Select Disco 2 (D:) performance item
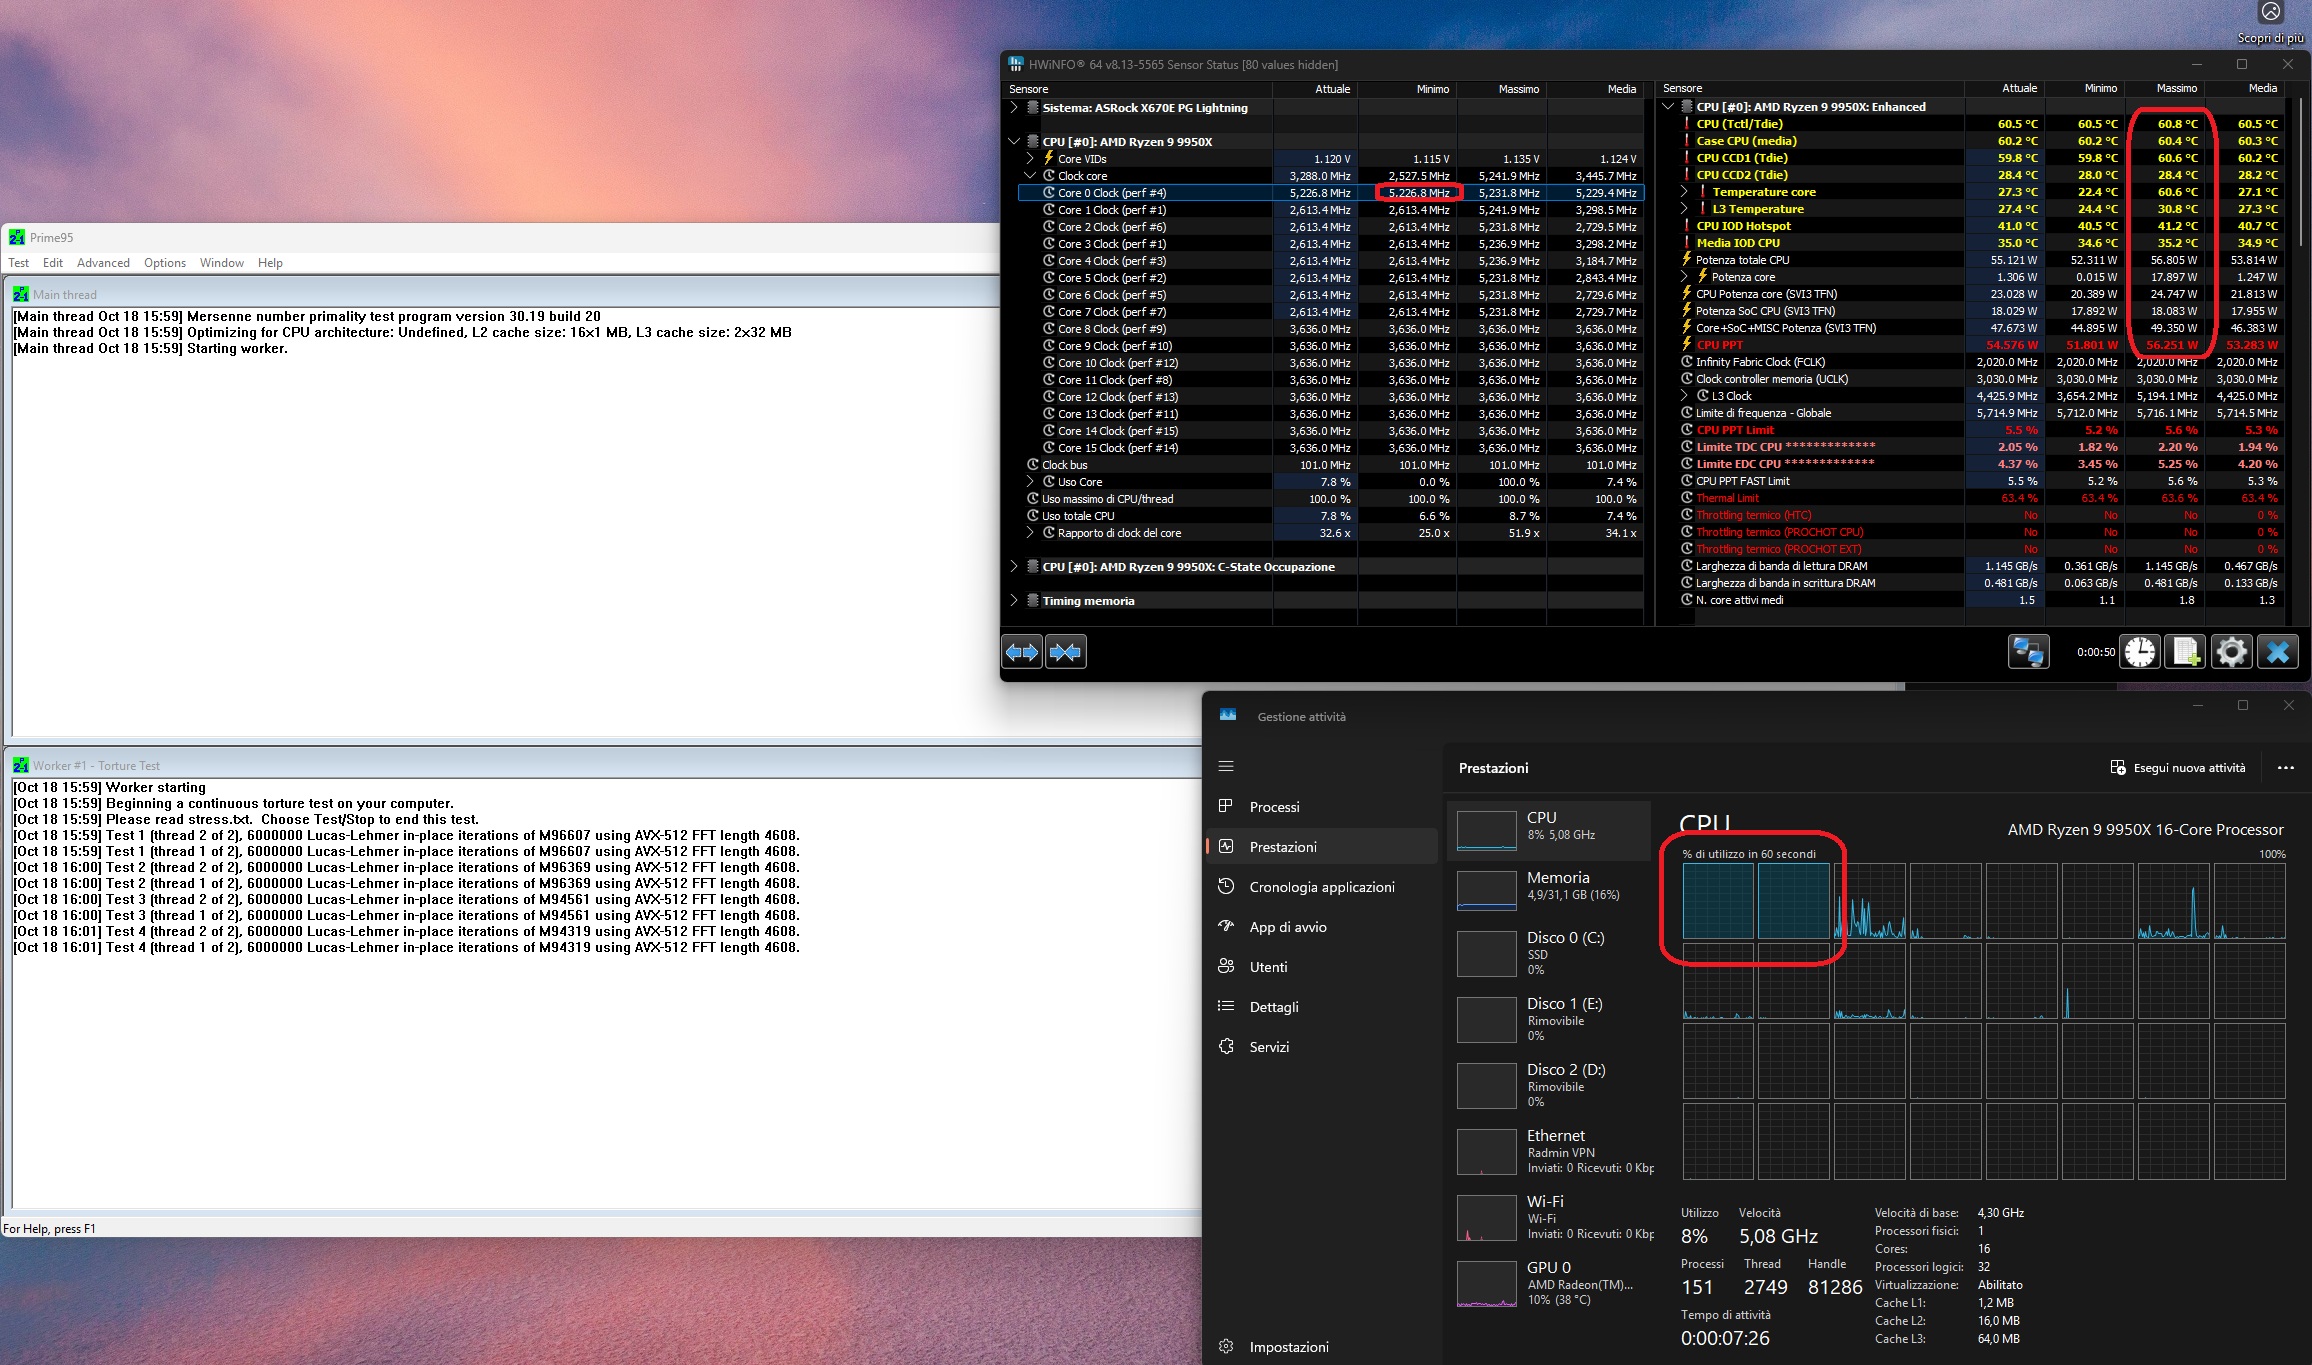The height and width of the screenshot is (1365, 2312). (x=1548, y=1085)
